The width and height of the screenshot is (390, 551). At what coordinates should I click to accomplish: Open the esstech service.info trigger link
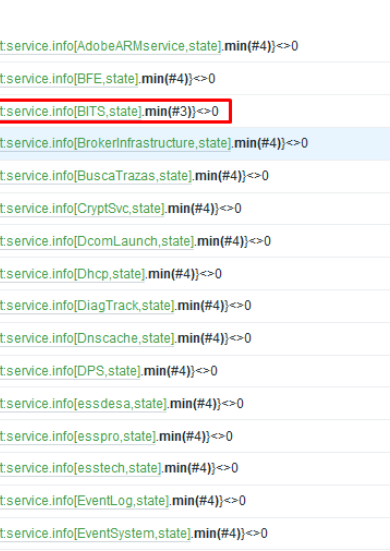80,468
